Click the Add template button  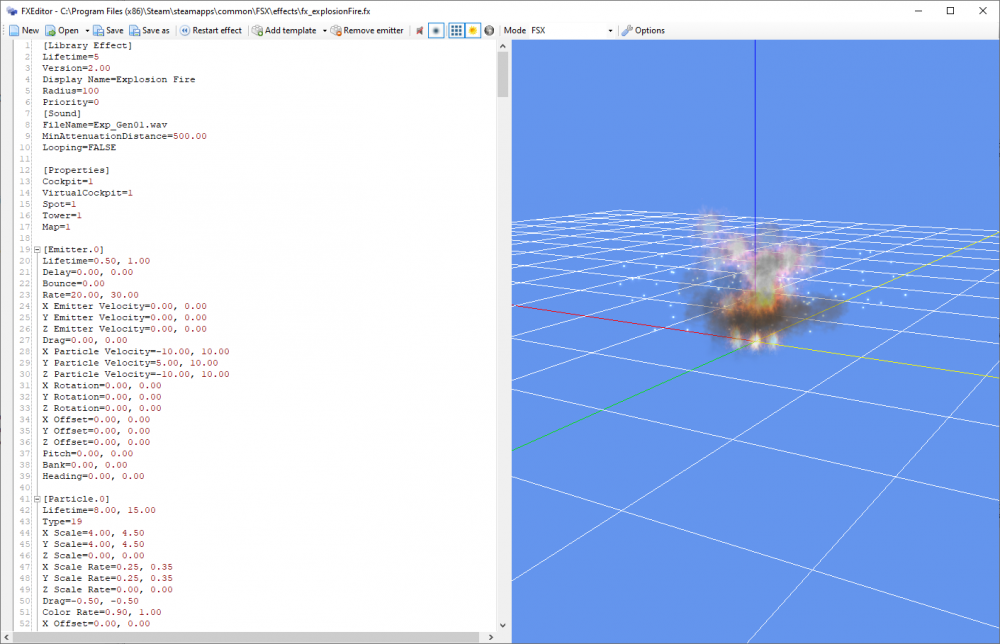(x=285, y=30)
